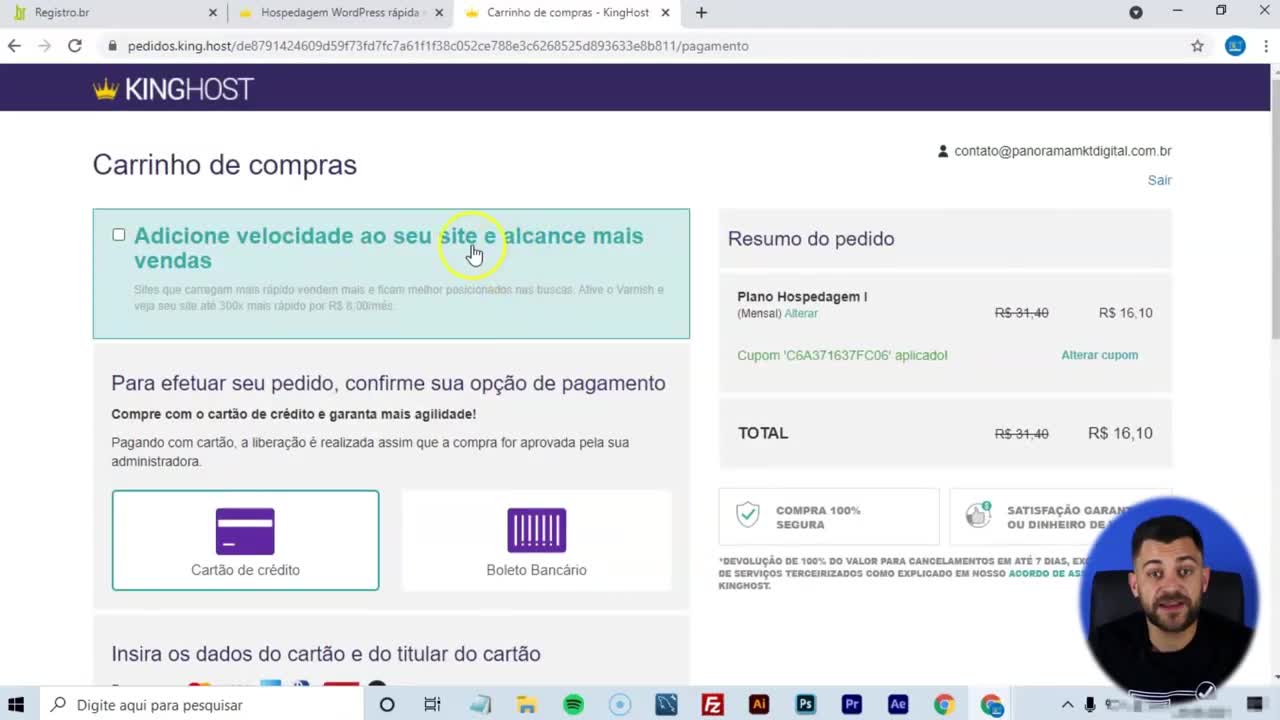Image resolution: width=1280 pixels, height=720 pixels.
Task: Click the contato@panoramamktdigital.com.br email text
Action: [1062, 151]
